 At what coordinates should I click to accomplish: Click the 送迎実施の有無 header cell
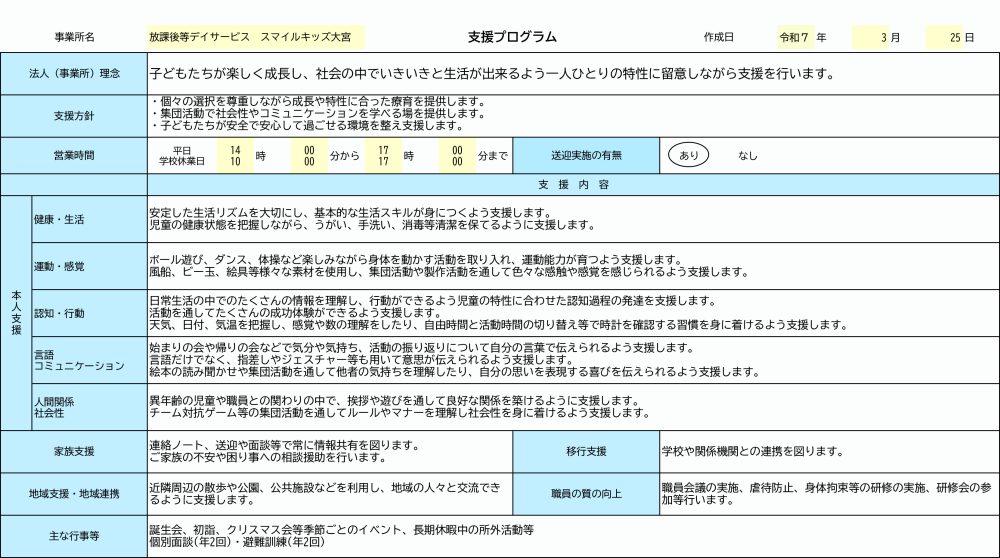tap(586, 156)
